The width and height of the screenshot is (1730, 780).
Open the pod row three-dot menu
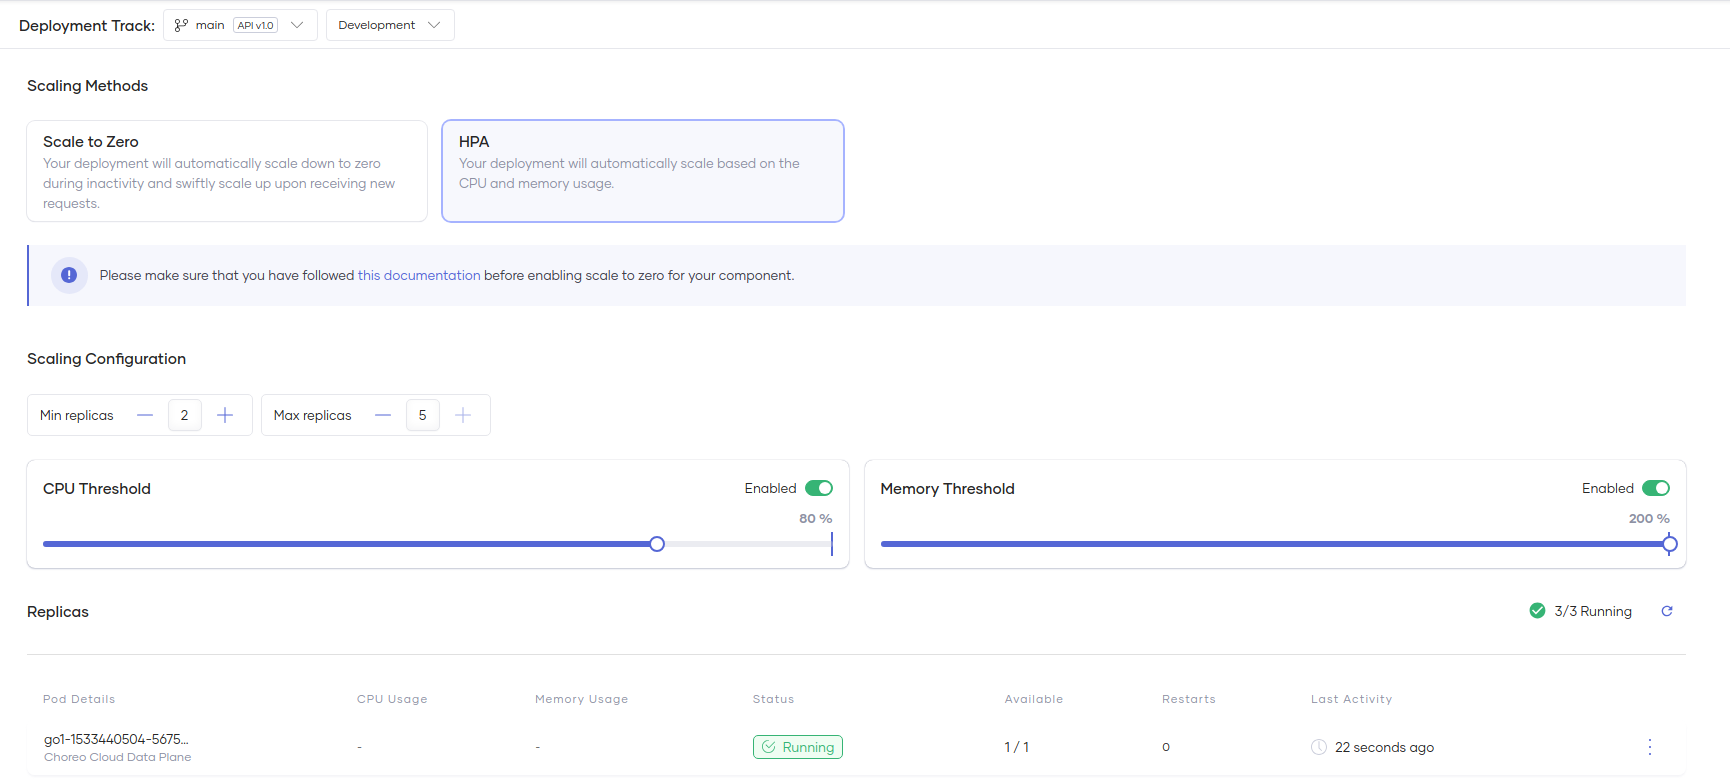pyautogui.click(x=1650, y=747)
